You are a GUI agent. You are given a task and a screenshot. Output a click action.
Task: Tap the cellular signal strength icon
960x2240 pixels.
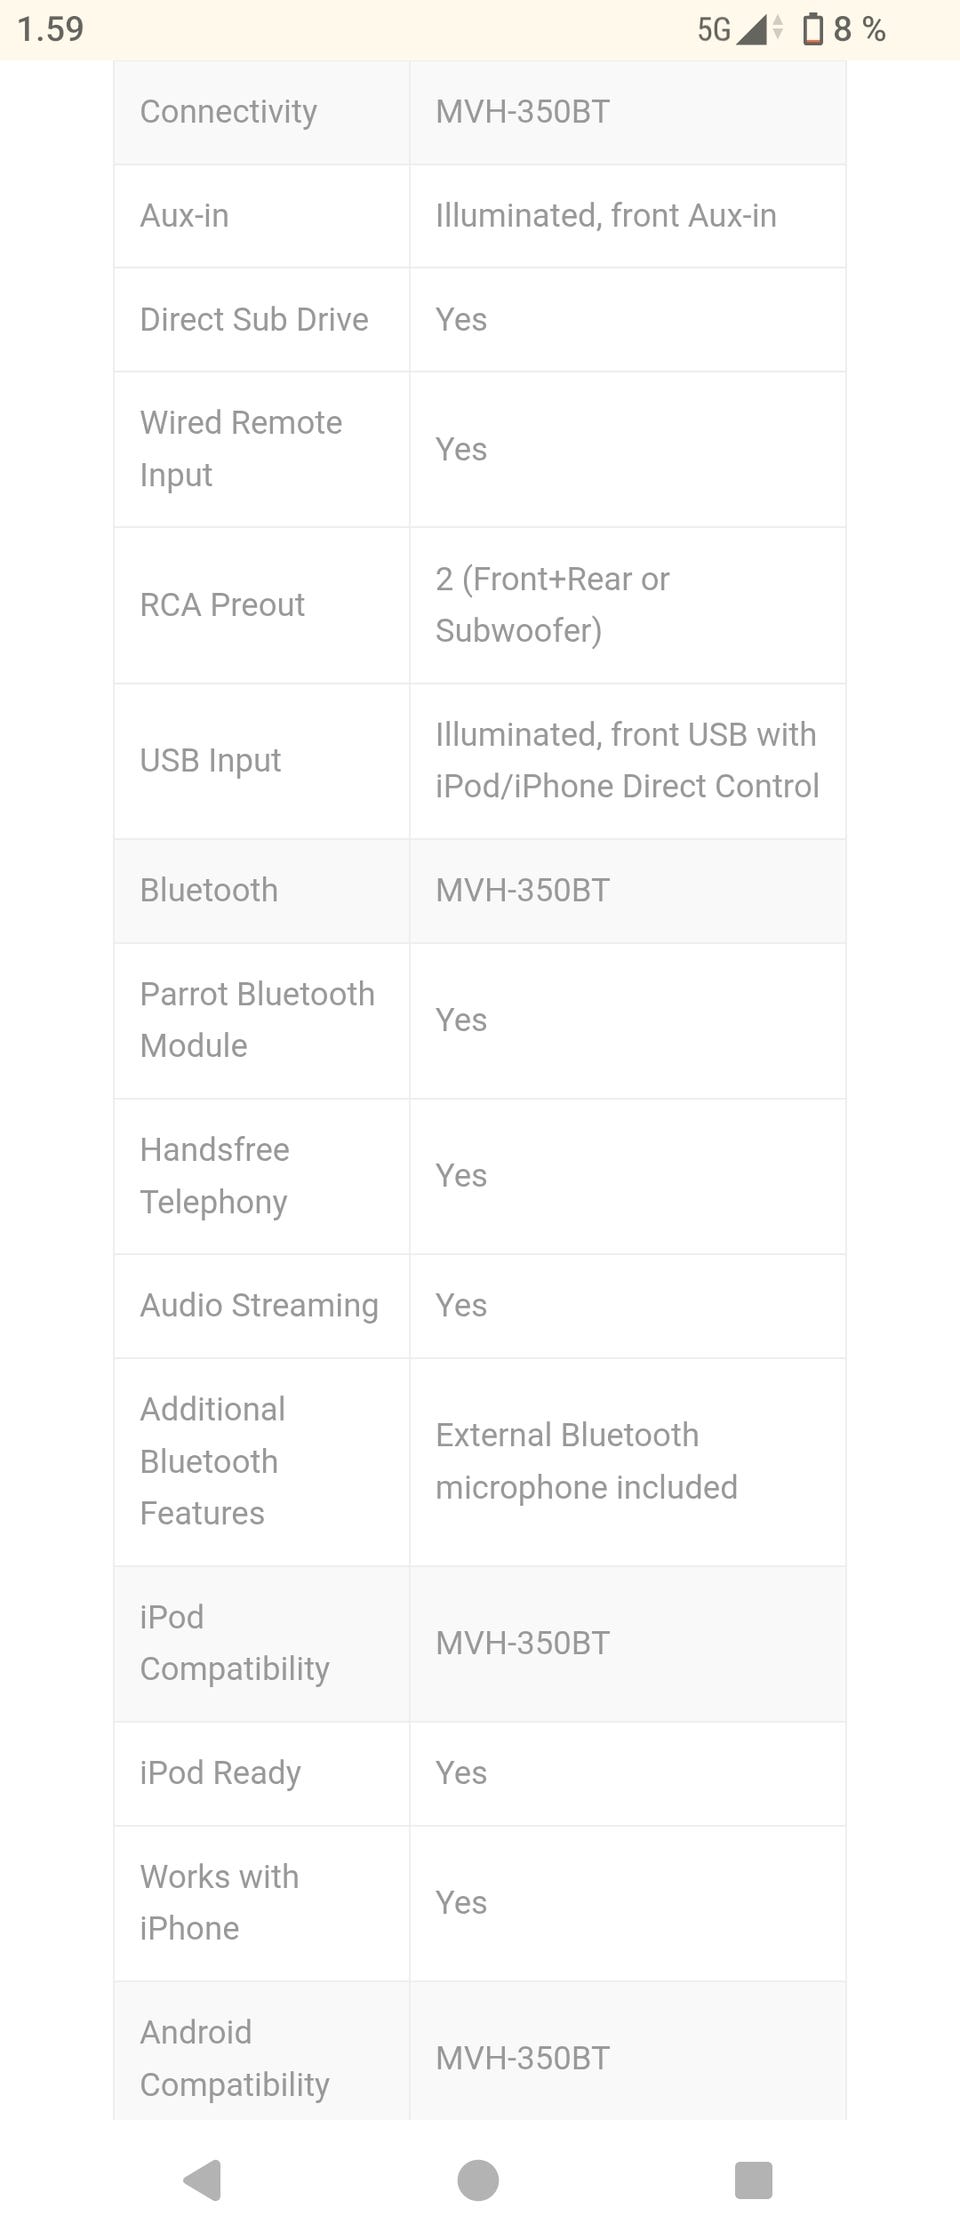click(x=752, y=29)
